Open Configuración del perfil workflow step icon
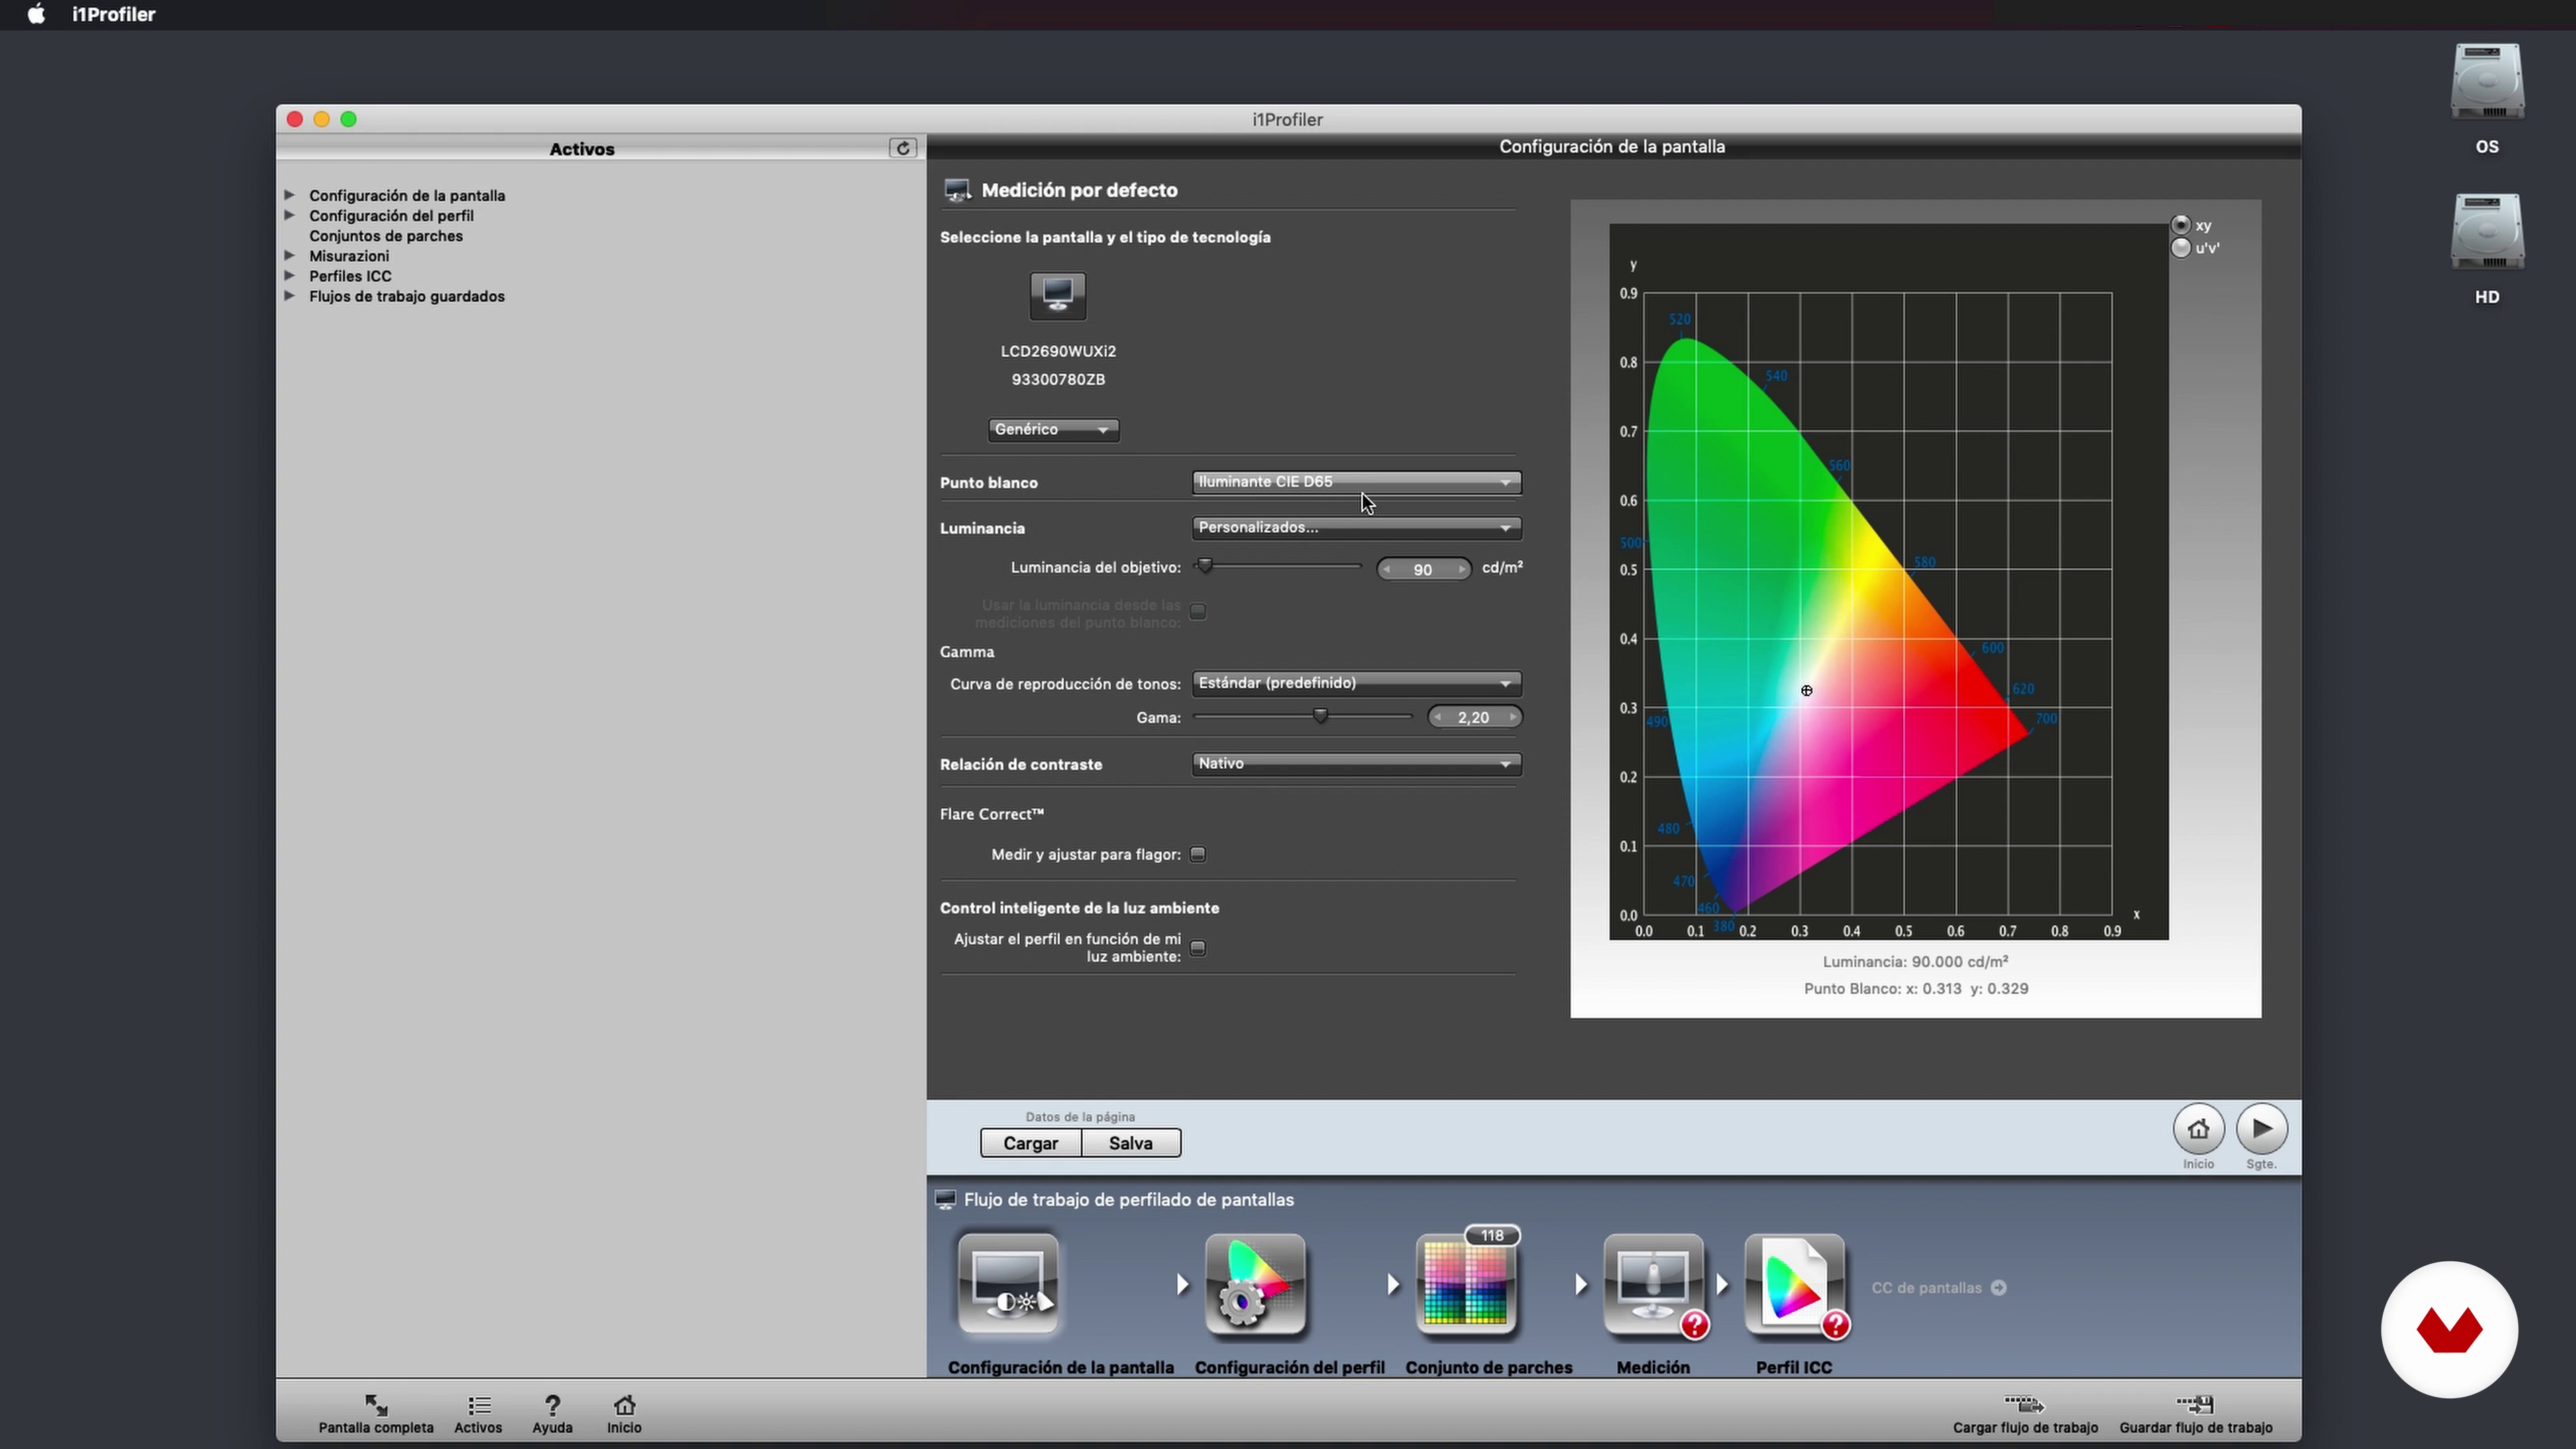Screen dimensions: 2576x1449 pos(1255,1284)
